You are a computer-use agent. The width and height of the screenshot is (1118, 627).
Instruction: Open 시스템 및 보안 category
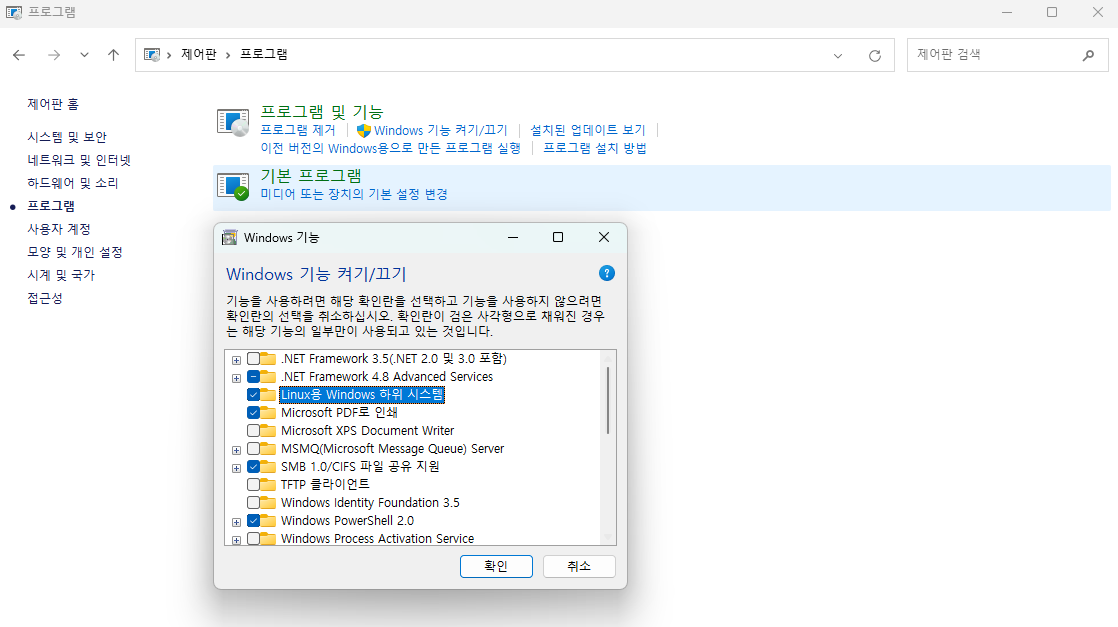(x=67, y=137)
